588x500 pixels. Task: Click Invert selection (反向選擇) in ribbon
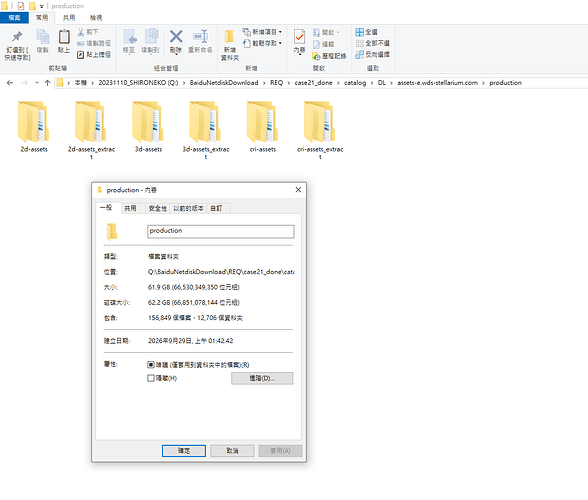(373, 54)
